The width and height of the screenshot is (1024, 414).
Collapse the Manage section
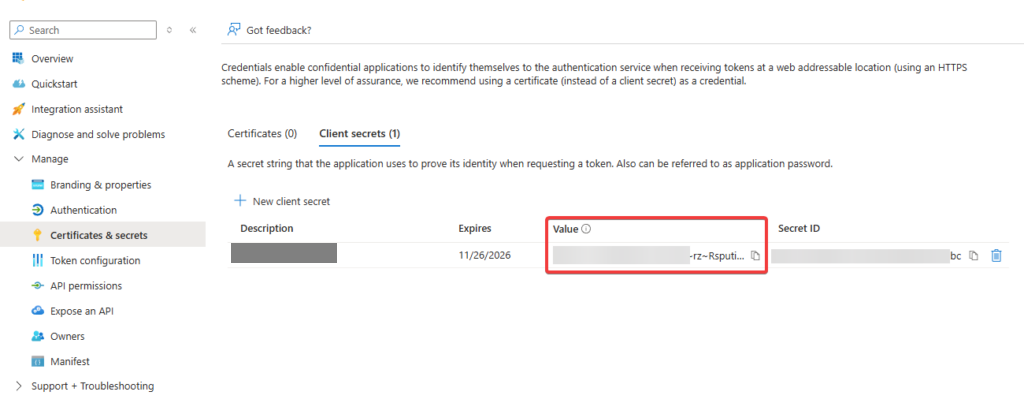pos(19,159)
